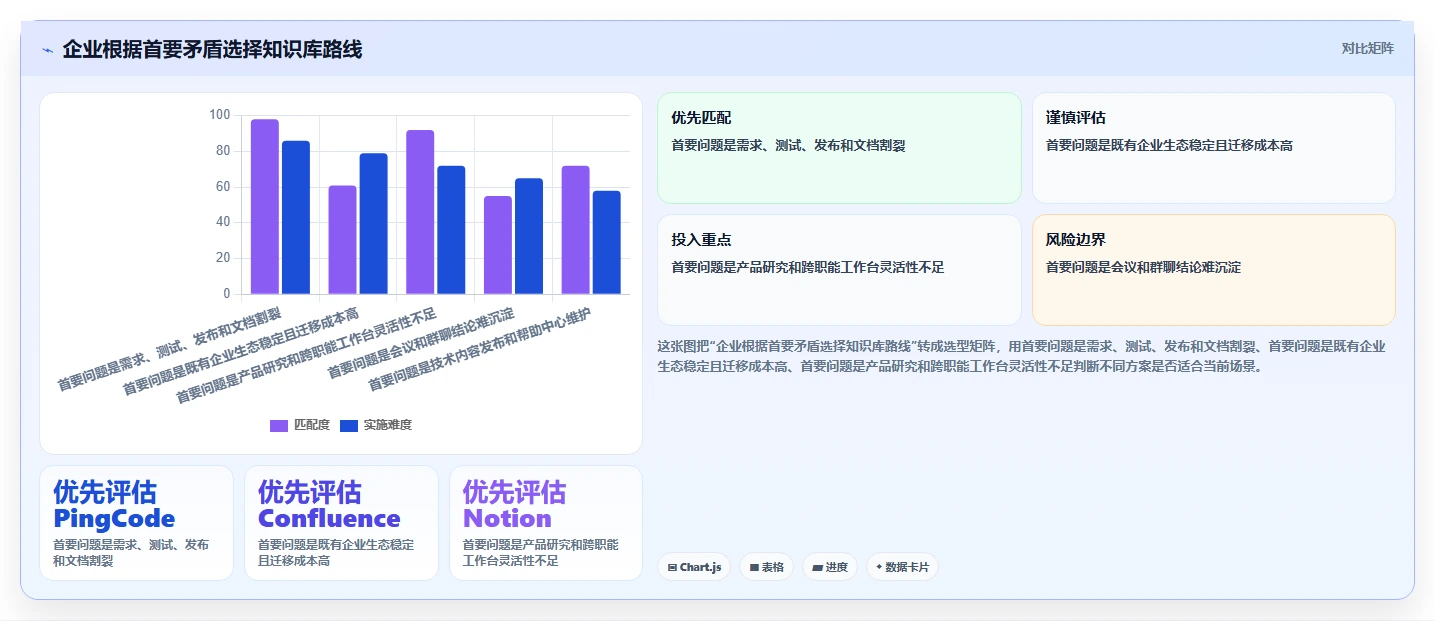1435x621 pixels.
Task: Open the 投入重点 card
Action: pos(839,270)
